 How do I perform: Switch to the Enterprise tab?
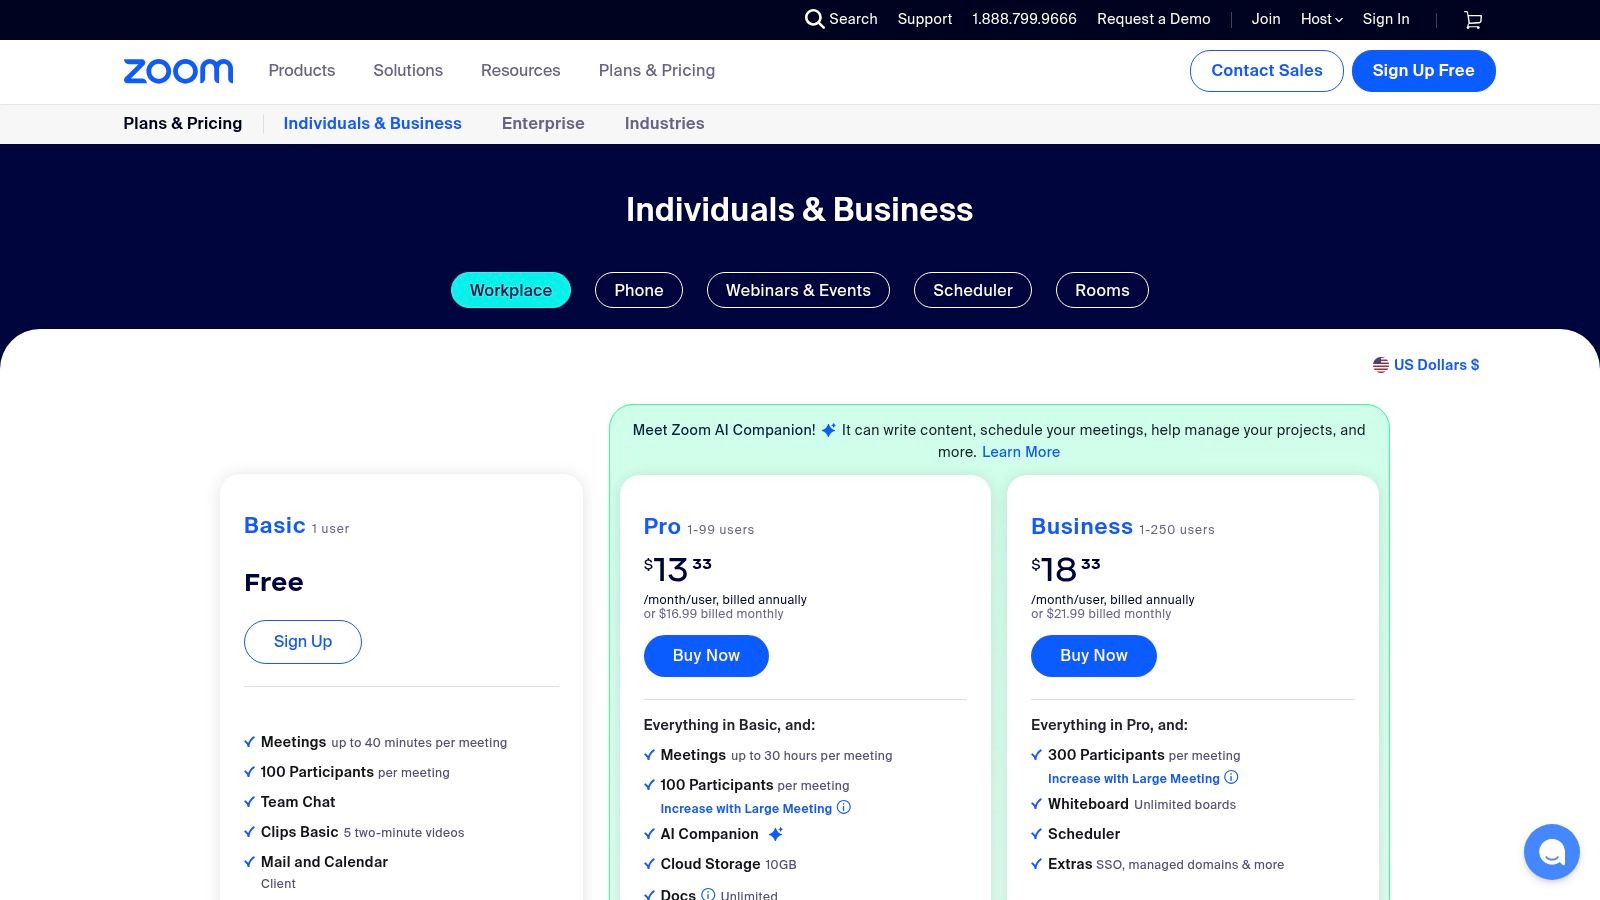click(x=543, y=123)
